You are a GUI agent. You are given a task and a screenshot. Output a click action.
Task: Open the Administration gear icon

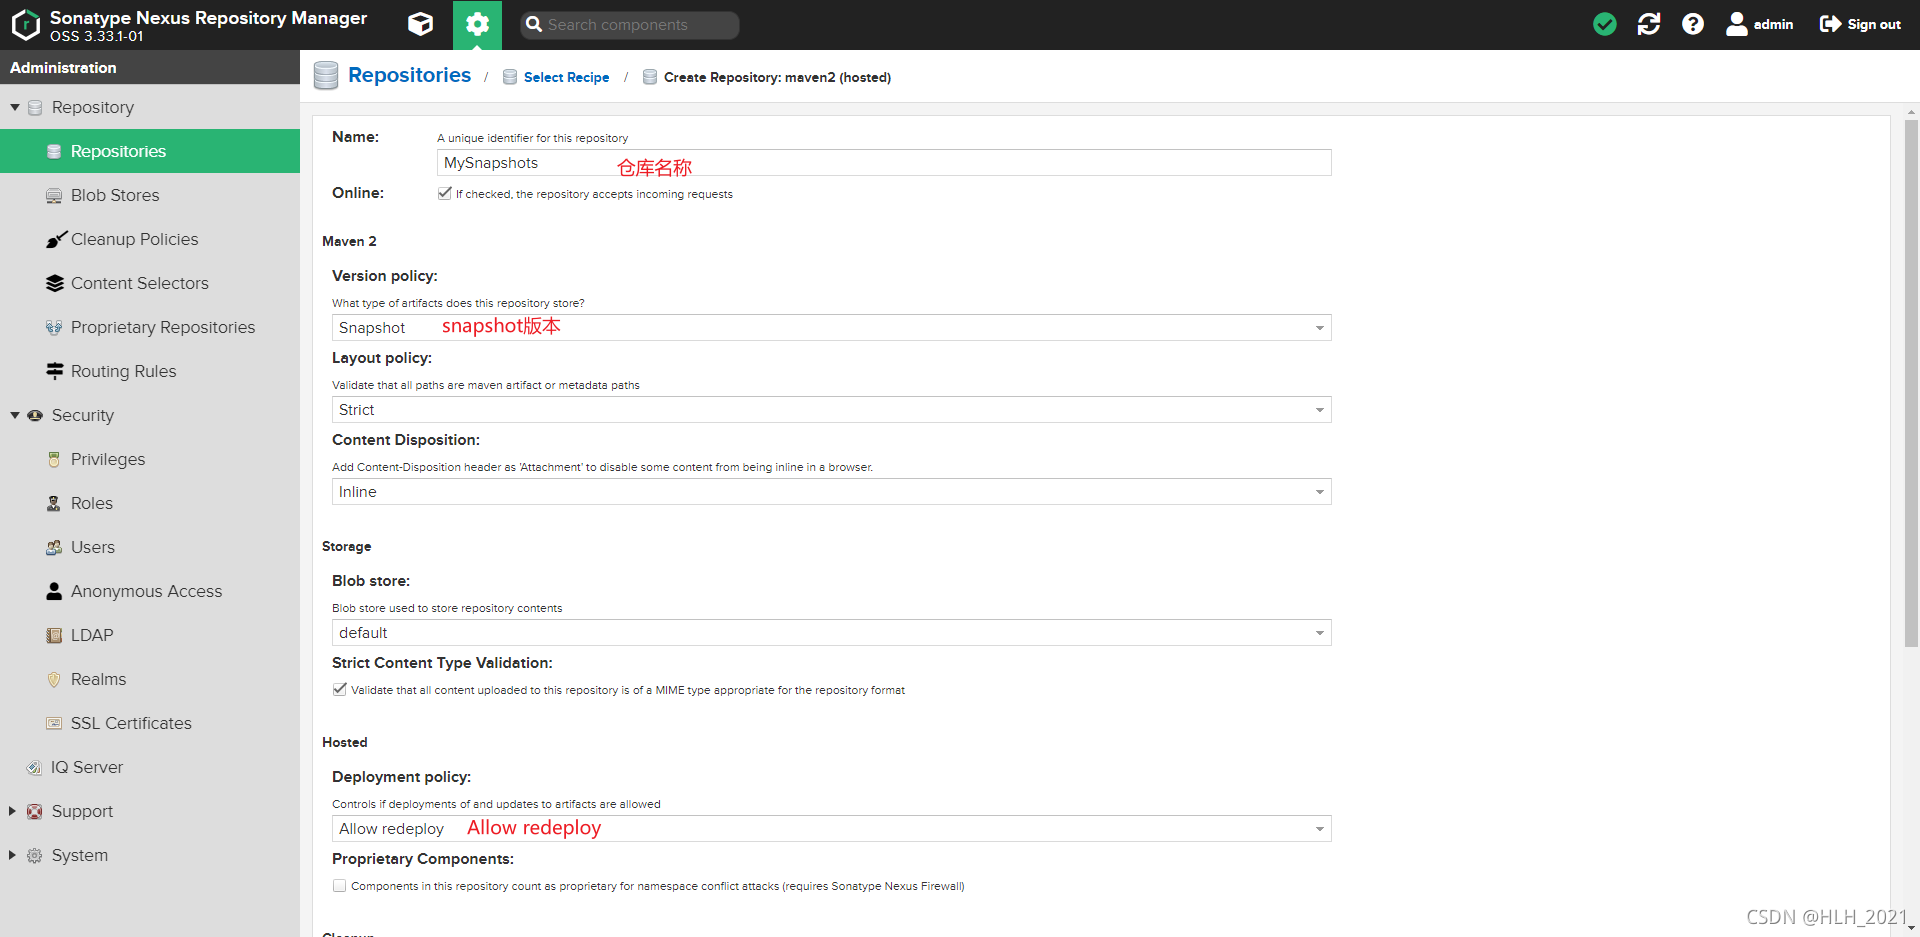477,24
